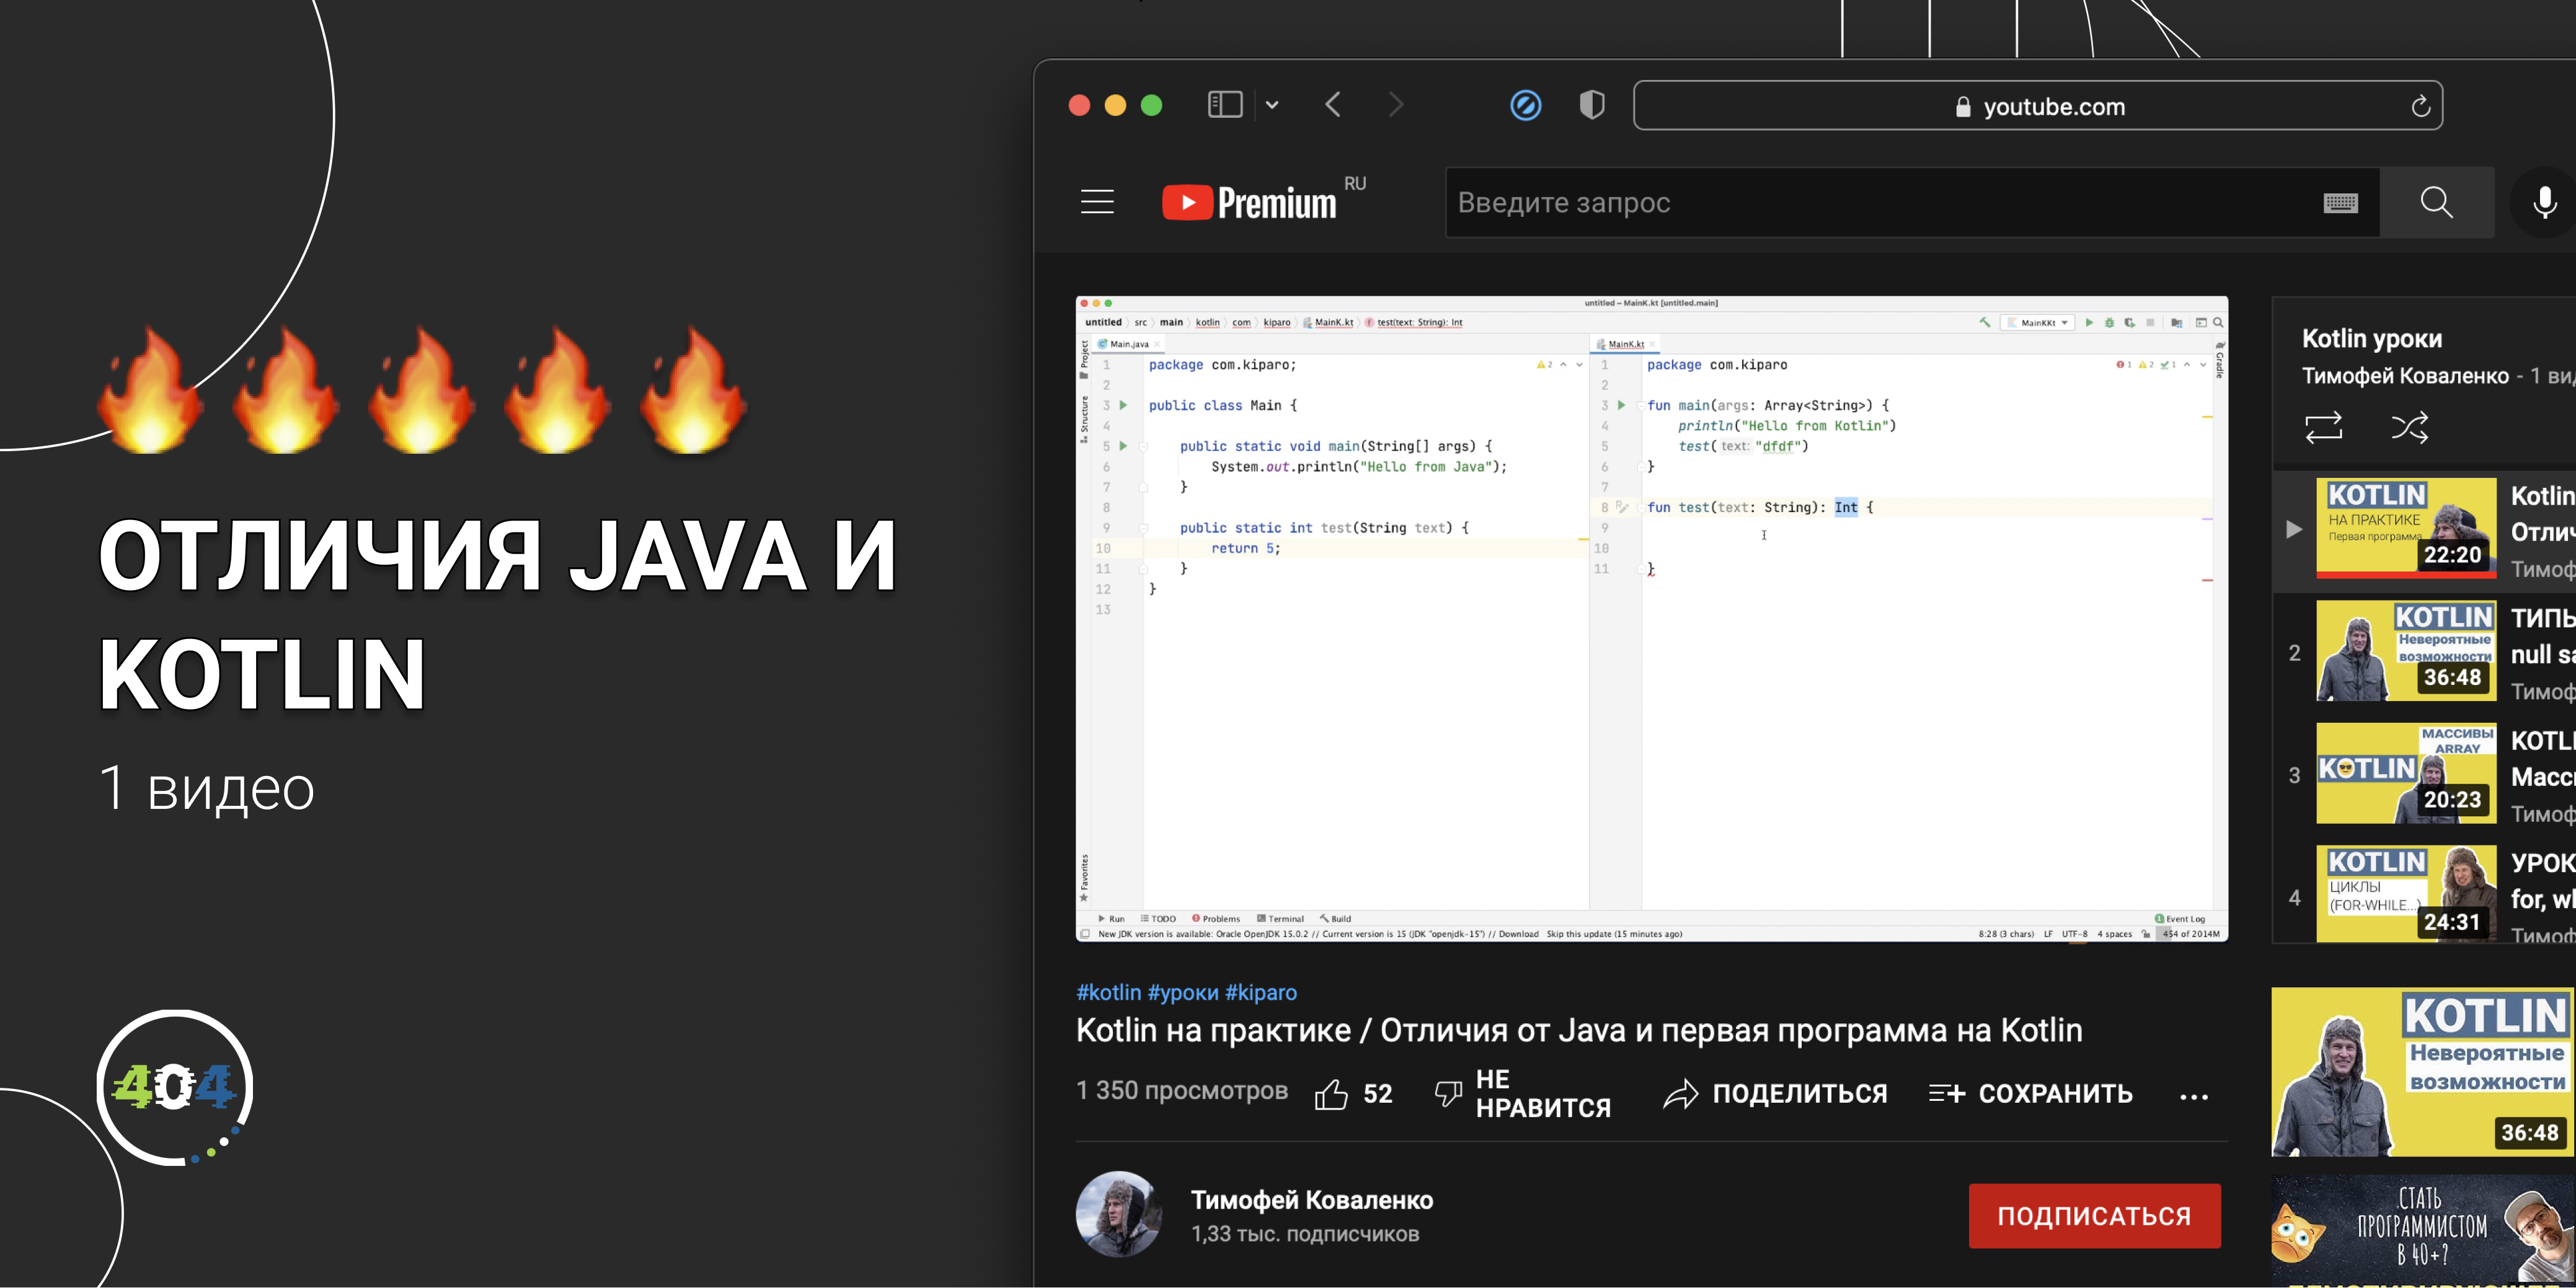Click the red 'ПОДПИСАТЬСЯ' button
The image size is (2576, 1288).
[x=2094, y=1216]
